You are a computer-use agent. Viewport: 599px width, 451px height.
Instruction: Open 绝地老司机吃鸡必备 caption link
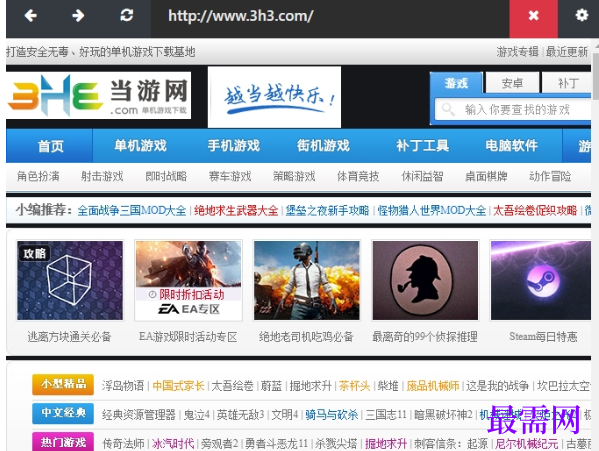pyautogui.click(x=306, y=337)
